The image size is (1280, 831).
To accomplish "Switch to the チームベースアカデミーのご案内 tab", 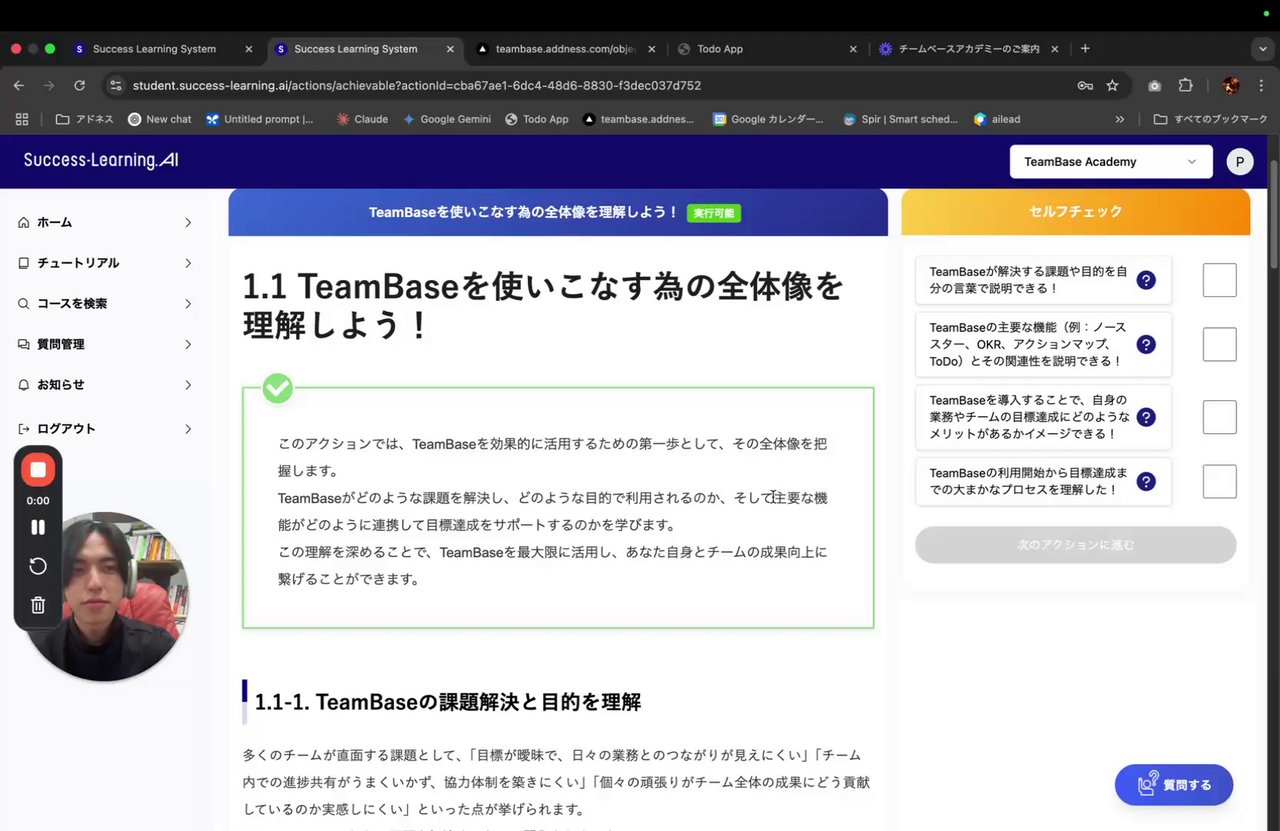I will 969,49.
